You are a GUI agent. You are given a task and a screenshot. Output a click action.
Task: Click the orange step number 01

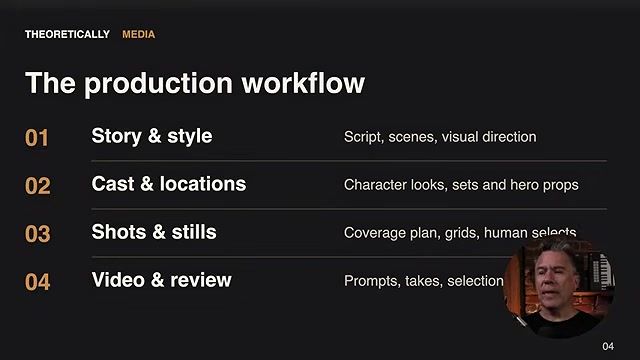[37, 138]
